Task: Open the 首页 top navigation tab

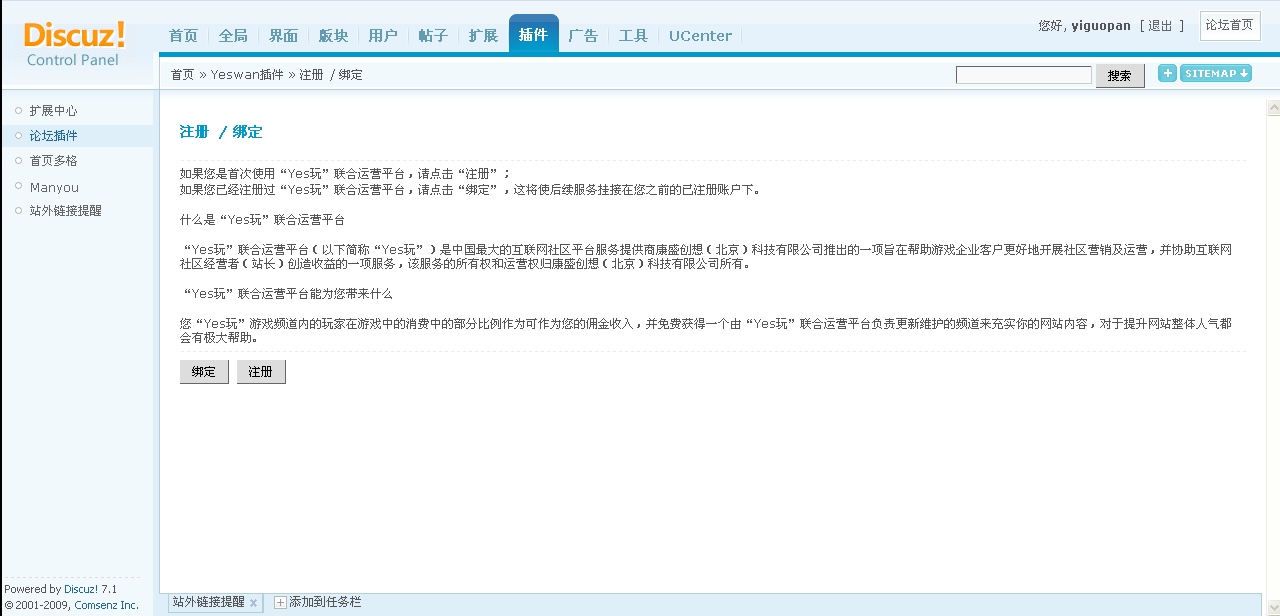Action: pos(183,35)
